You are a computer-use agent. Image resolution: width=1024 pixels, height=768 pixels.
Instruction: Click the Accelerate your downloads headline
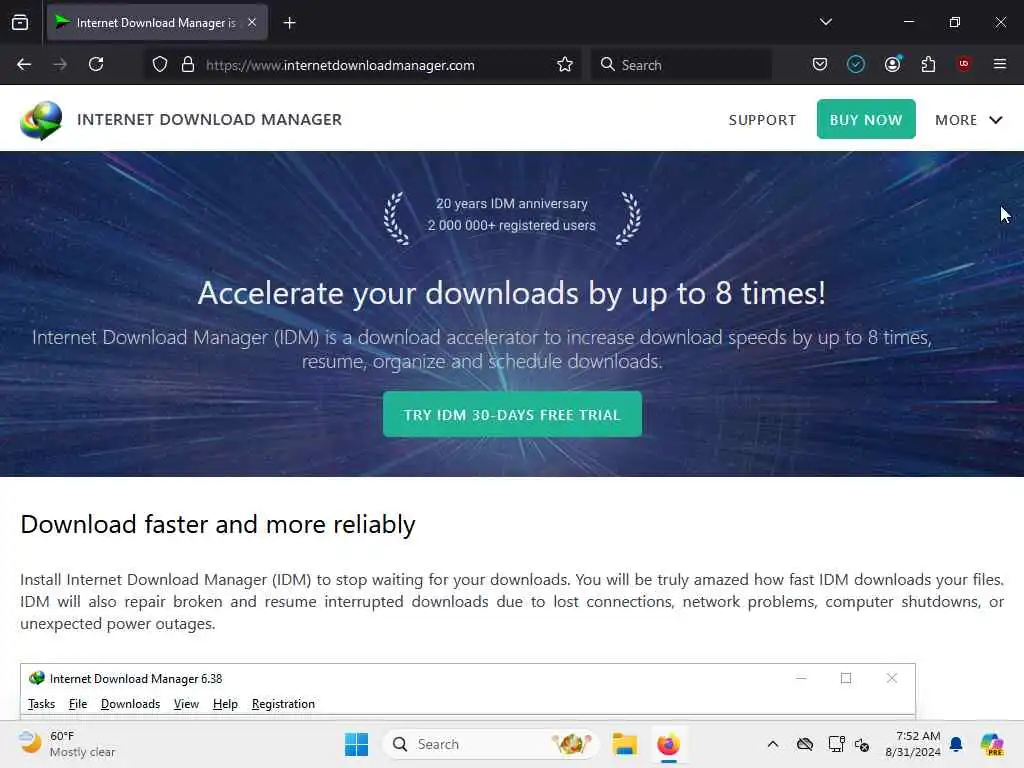[512, 293]
